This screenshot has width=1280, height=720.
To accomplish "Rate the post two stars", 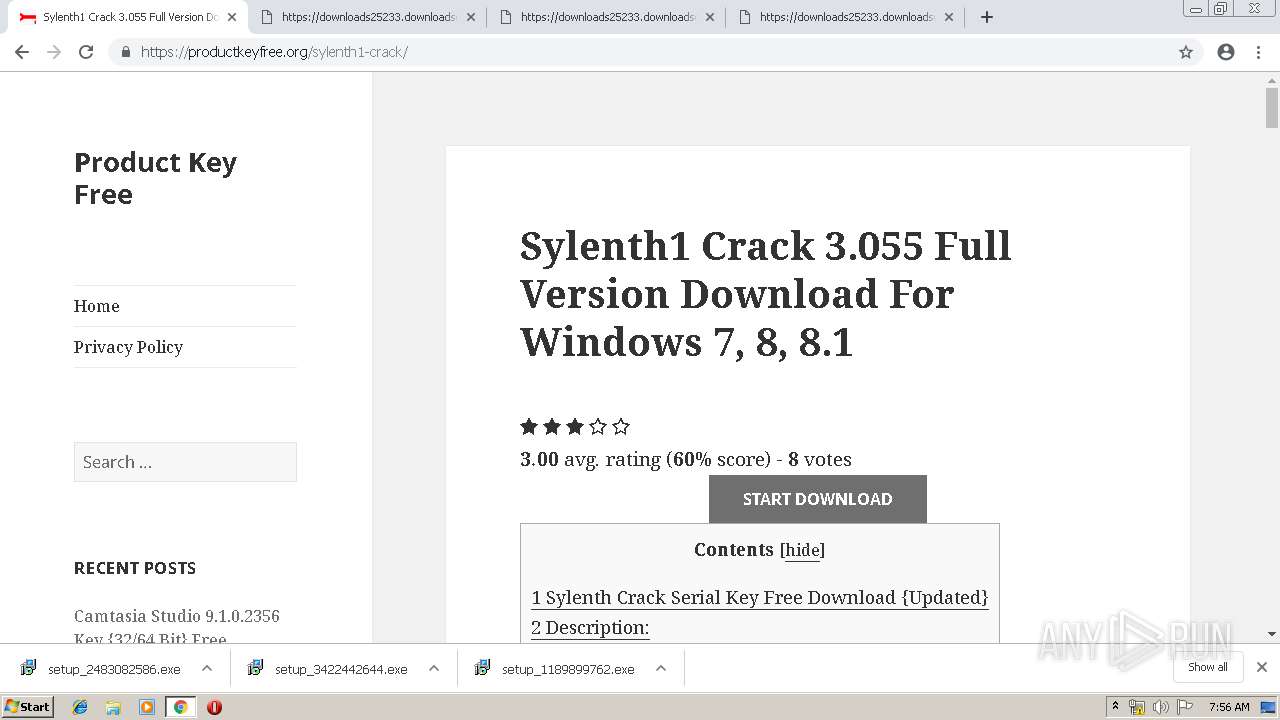I will pos(552,427).
